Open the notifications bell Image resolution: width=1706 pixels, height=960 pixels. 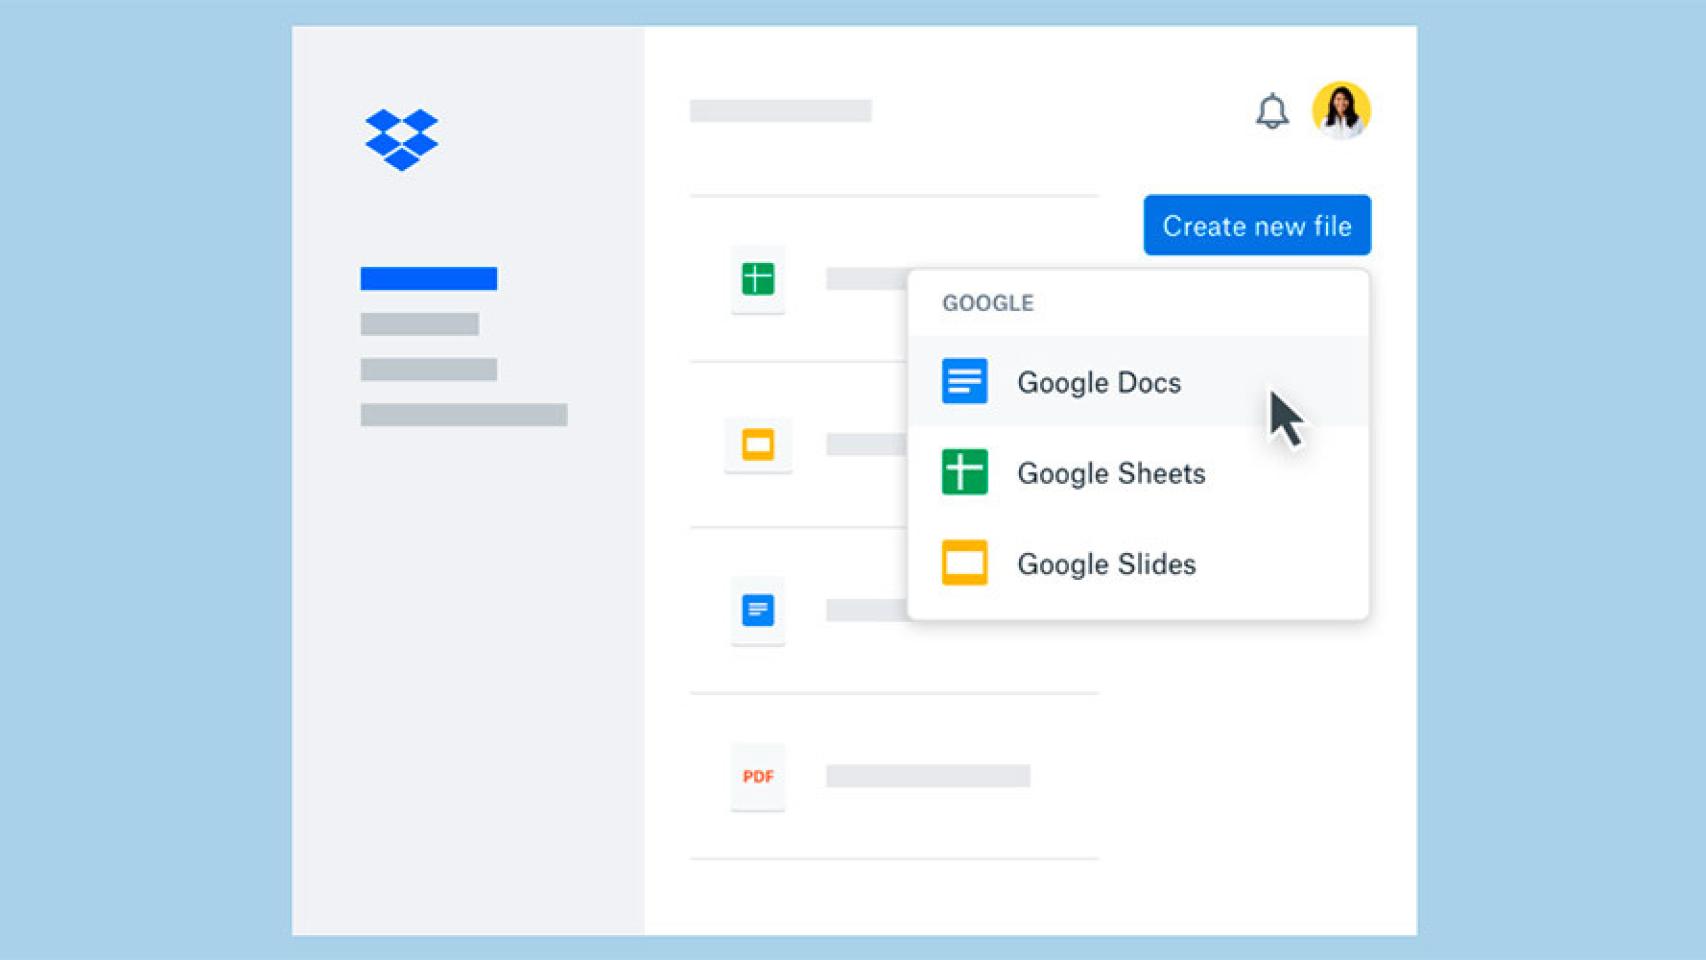point(1271,111)
